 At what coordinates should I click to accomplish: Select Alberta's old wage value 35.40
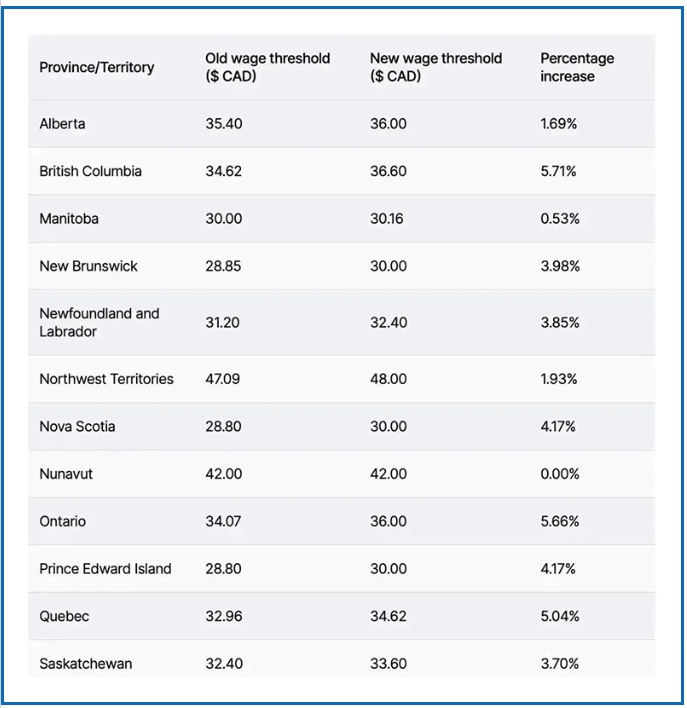pyautogui.click(x=224, y=124)
